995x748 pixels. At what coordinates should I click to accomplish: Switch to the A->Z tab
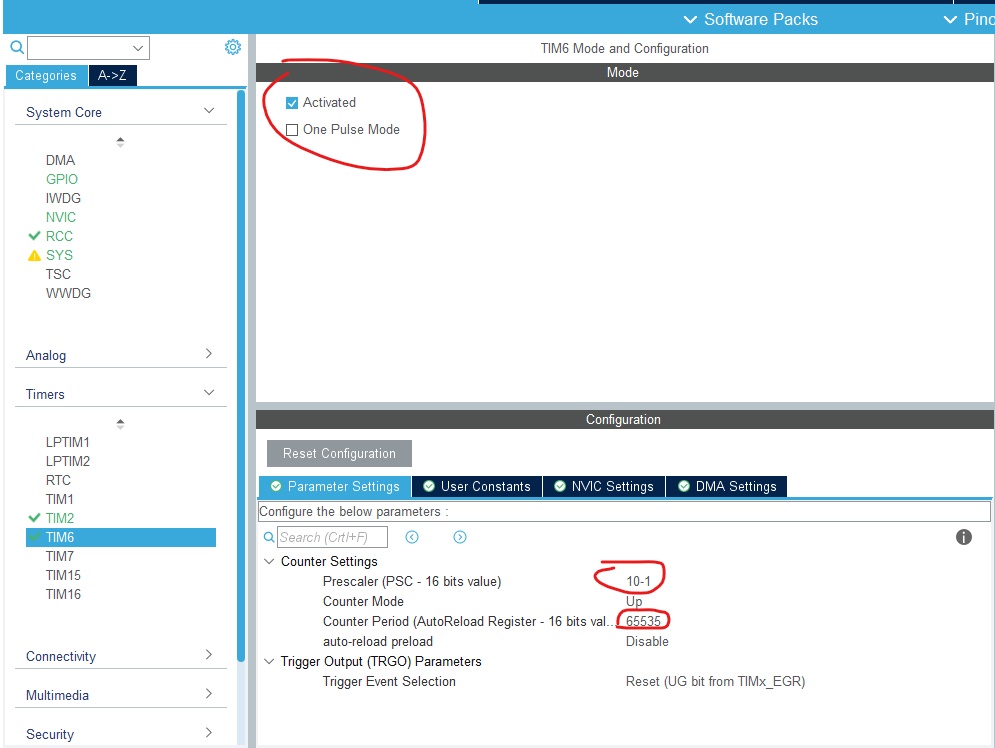[x=112, y=75]
